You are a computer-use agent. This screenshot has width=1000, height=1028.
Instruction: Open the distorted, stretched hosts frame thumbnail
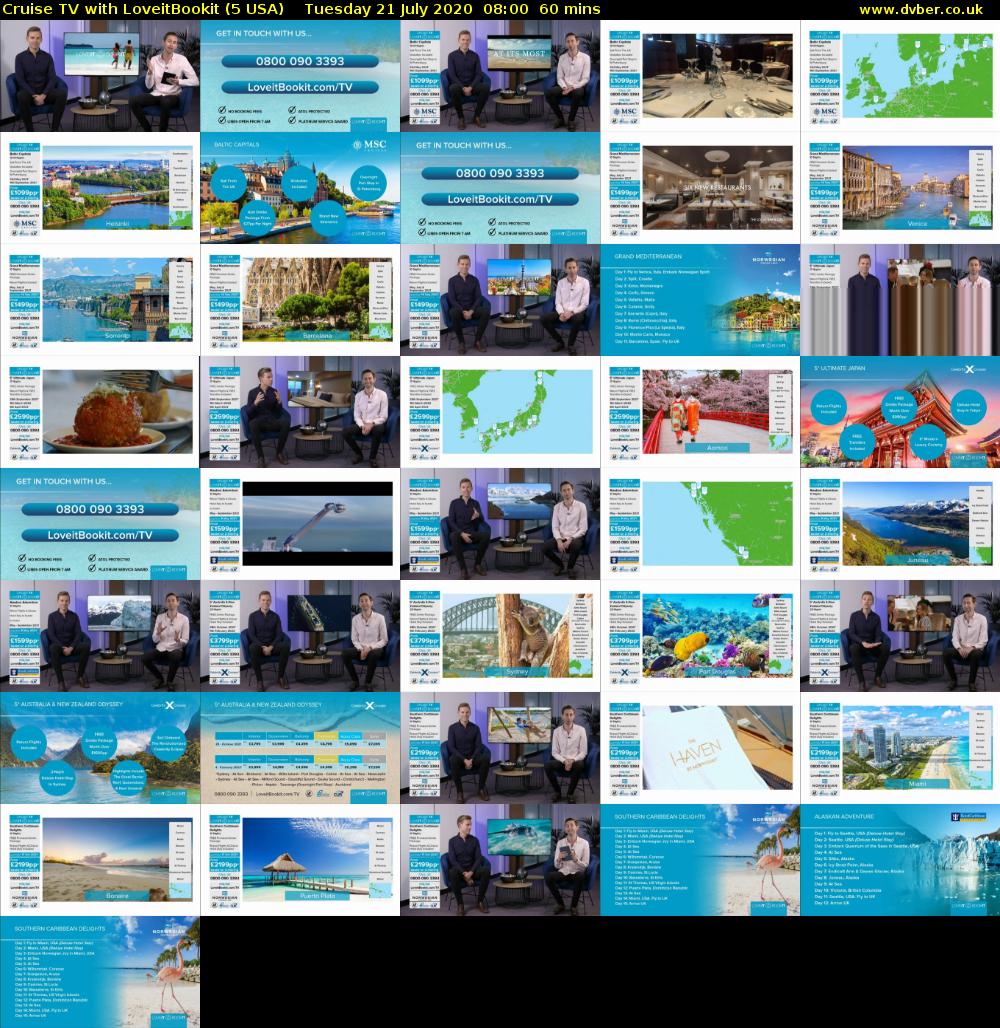900,300
